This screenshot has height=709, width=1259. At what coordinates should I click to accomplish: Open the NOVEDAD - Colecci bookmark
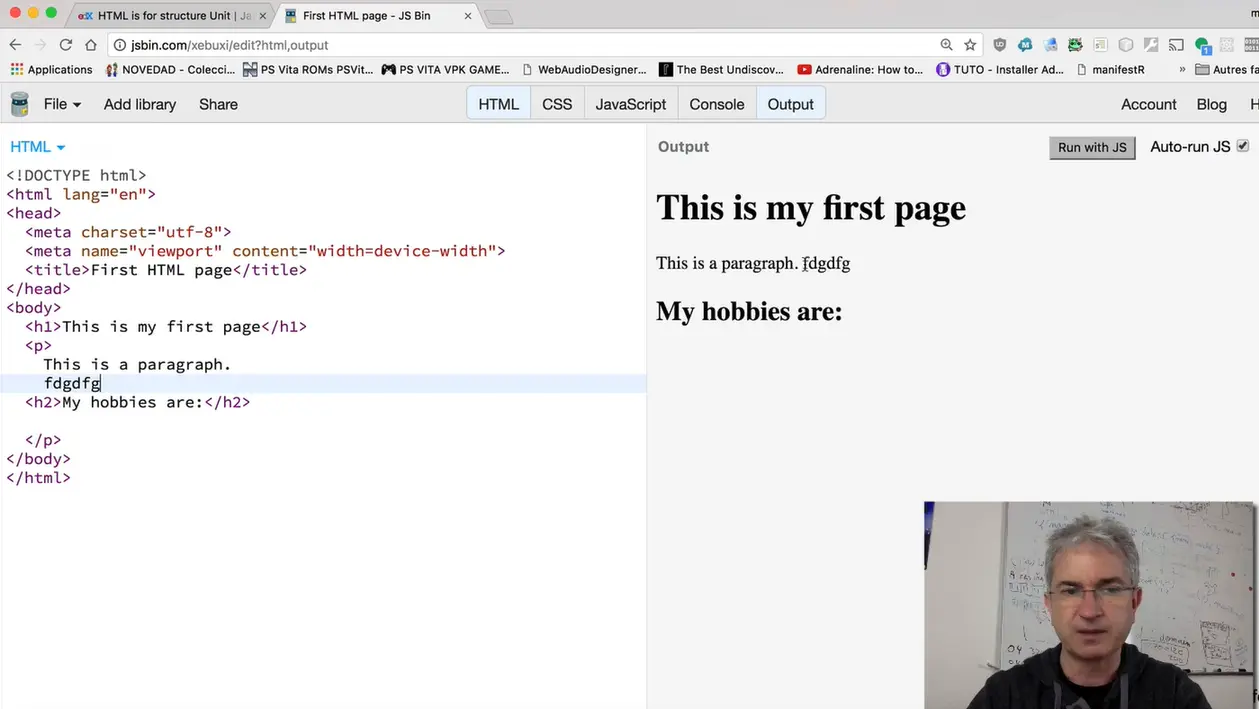170,70
